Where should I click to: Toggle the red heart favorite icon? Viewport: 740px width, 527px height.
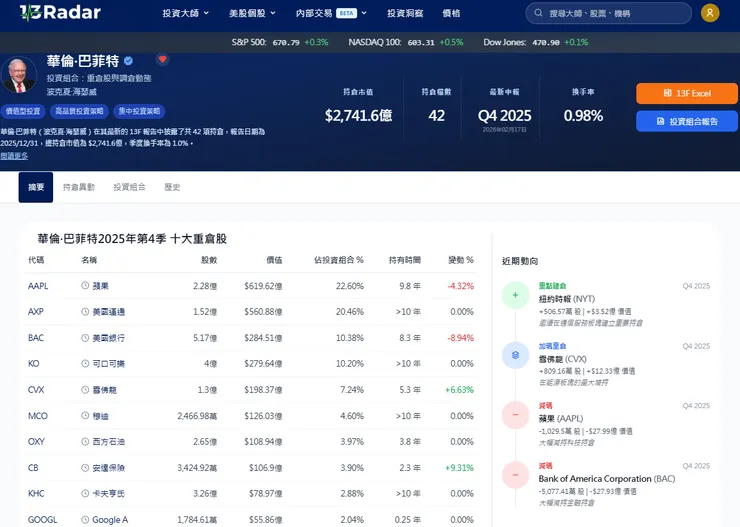pos(162,59)
